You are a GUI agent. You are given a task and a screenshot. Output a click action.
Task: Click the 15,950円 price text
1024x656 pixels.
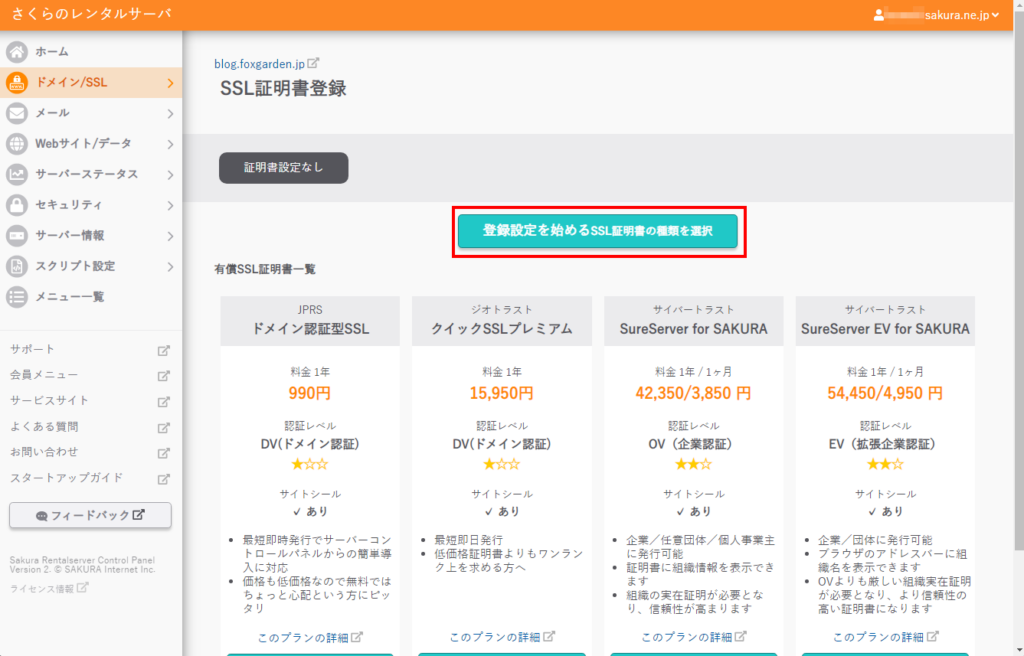pyautogui.click(x=502, y=393)
